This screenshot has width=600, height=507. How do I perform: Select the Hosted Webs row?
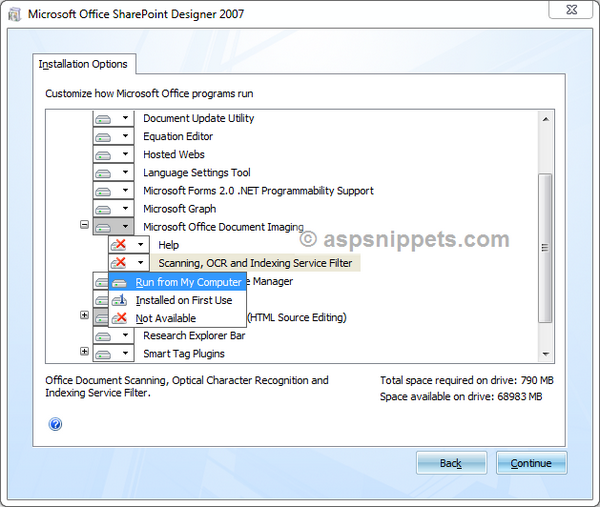pos(174,154)
